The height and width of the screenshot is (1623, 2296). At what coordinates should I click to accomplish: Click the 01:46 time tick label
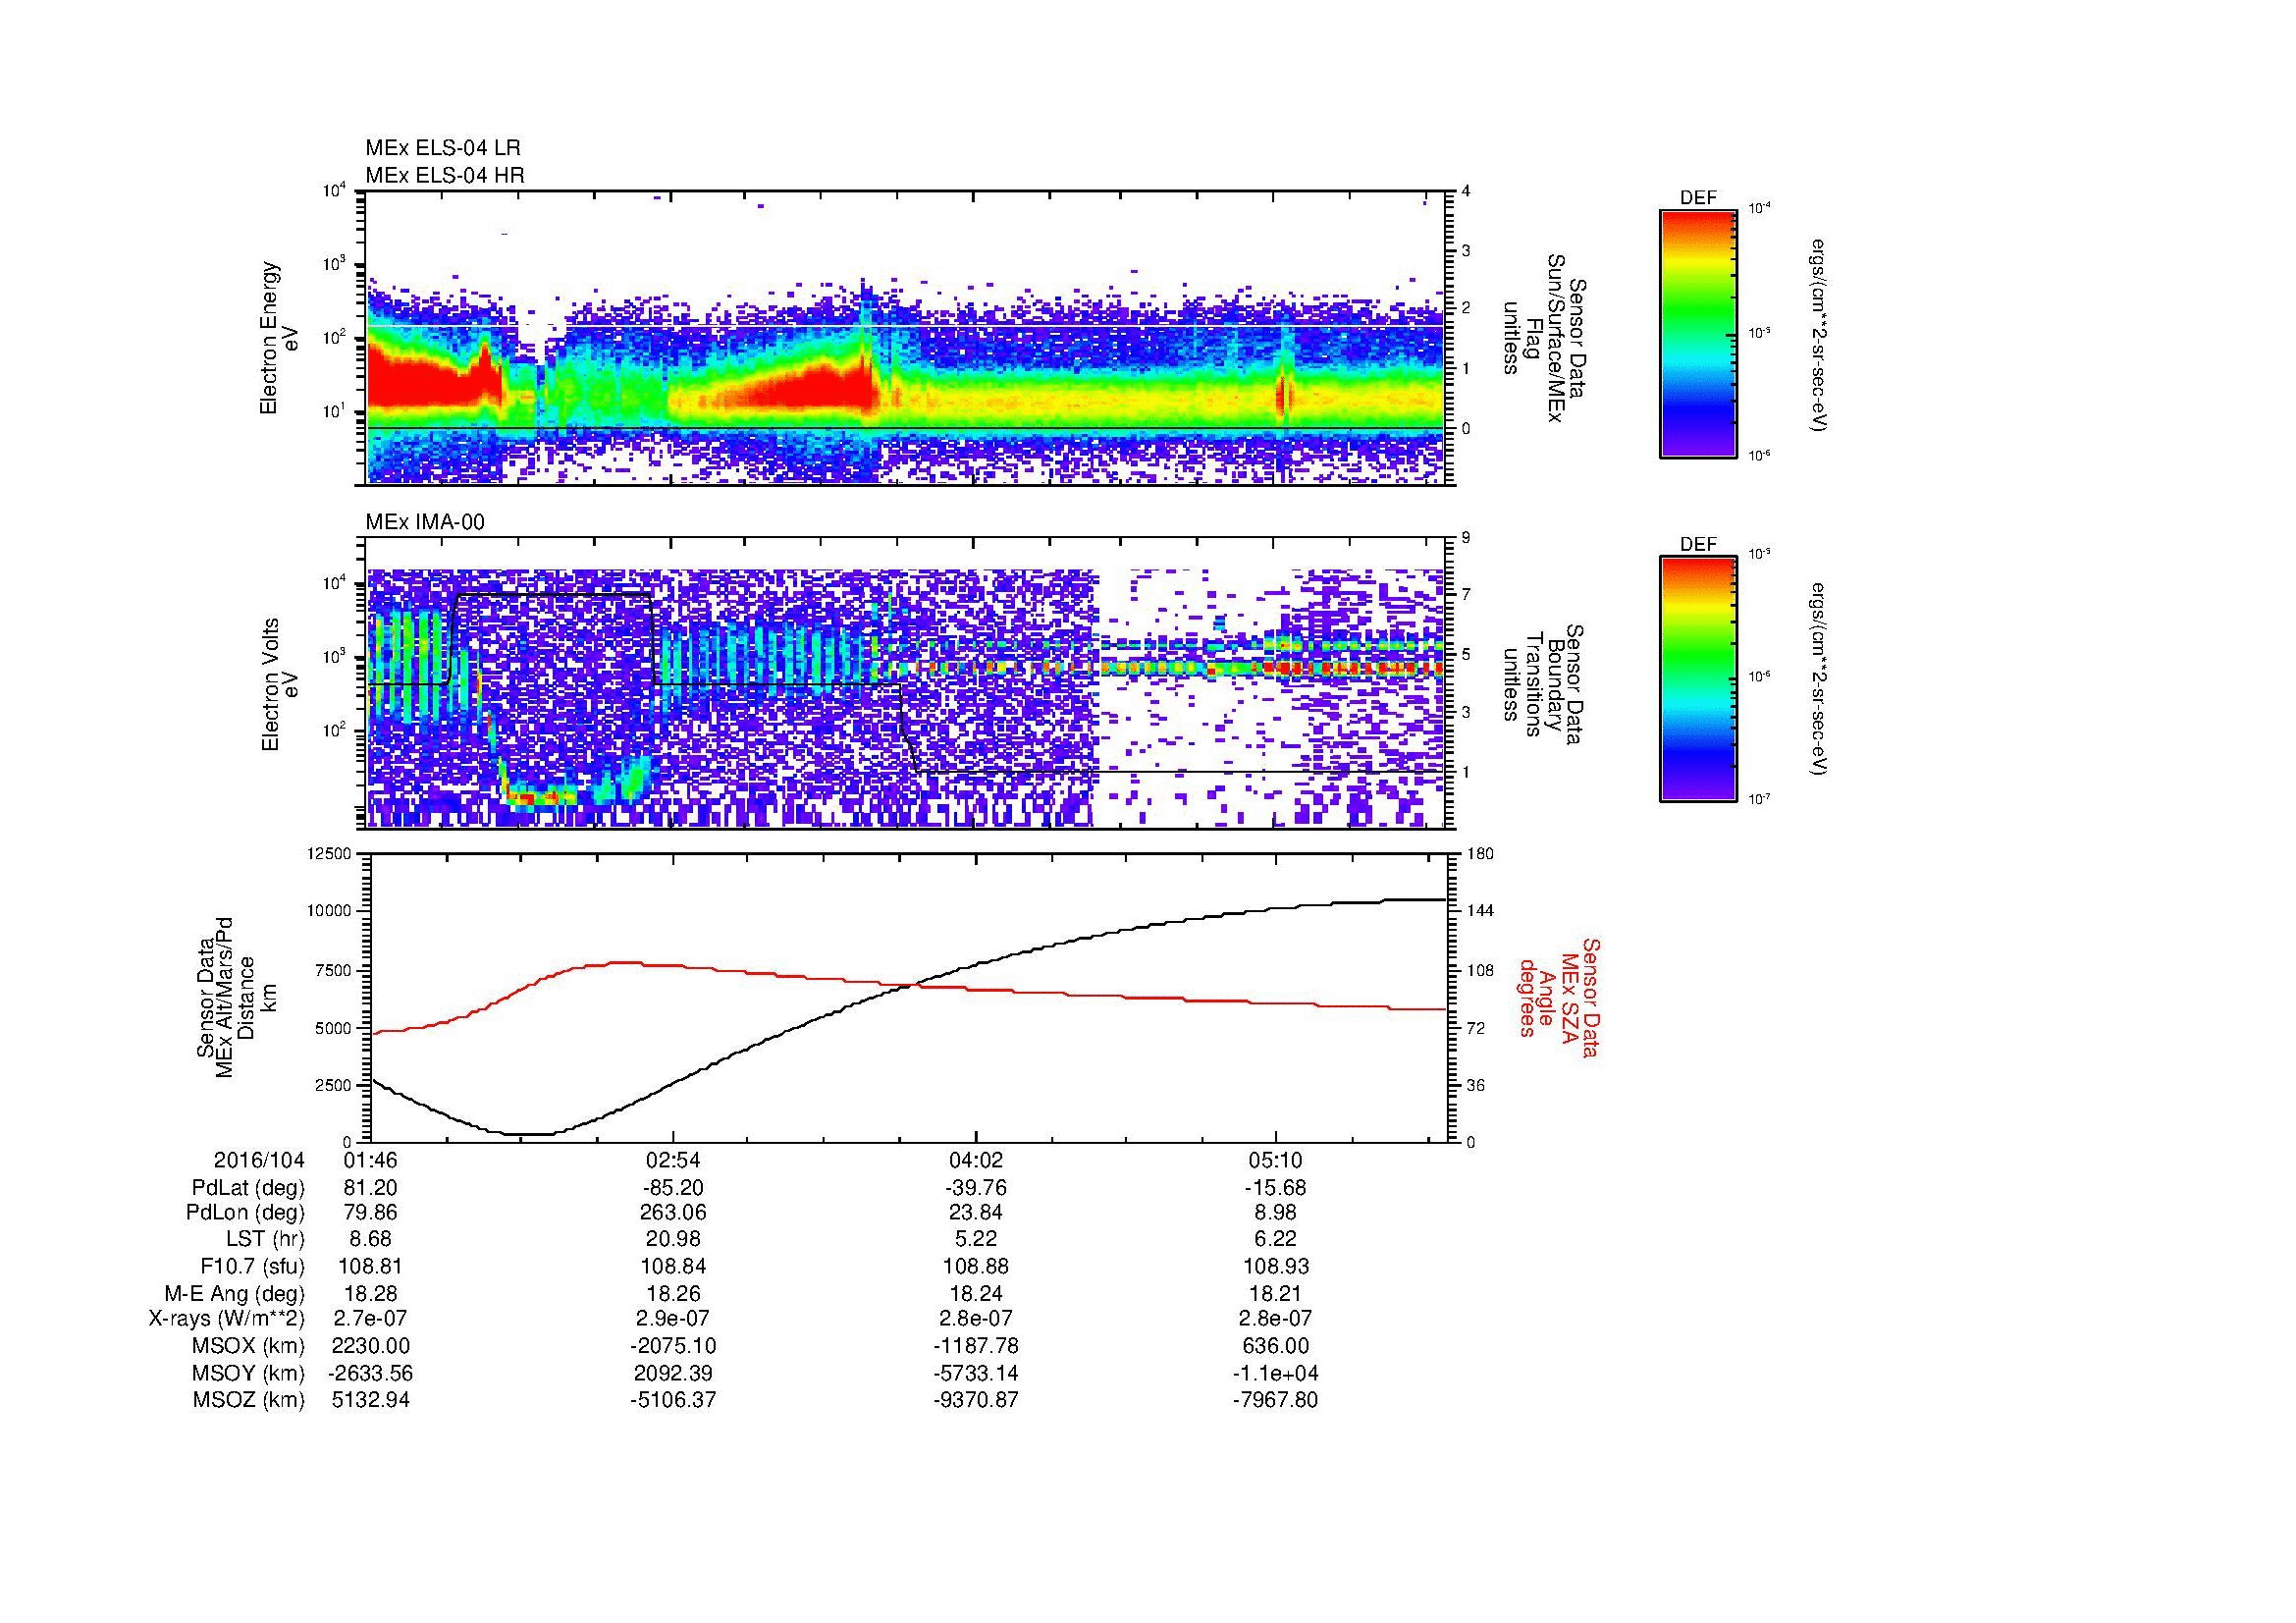[x=370, y=1160]
